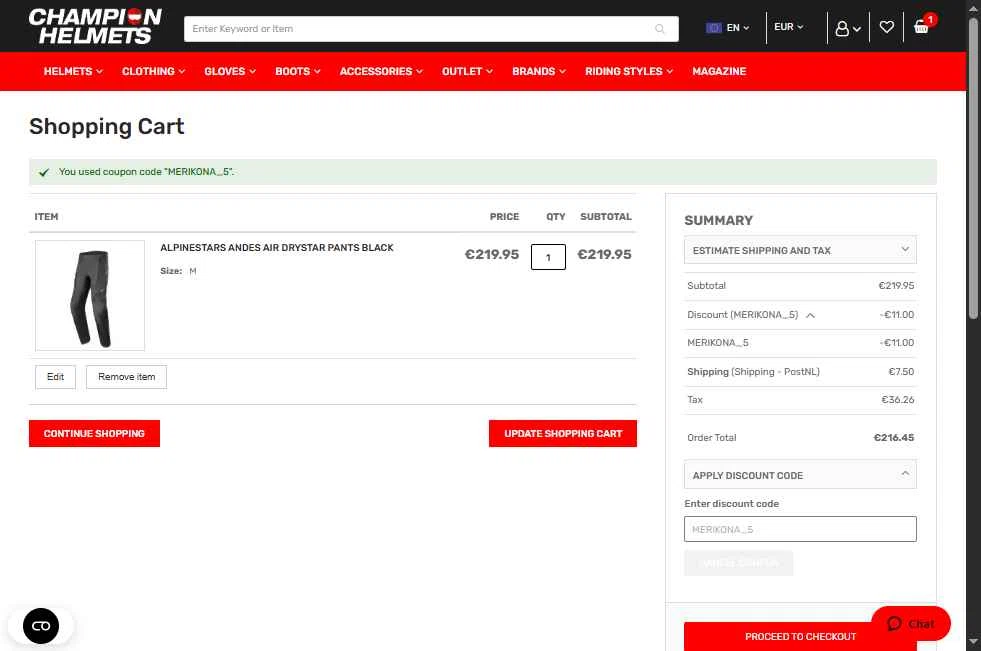Open the Boots menu

(x=298, y=71)
